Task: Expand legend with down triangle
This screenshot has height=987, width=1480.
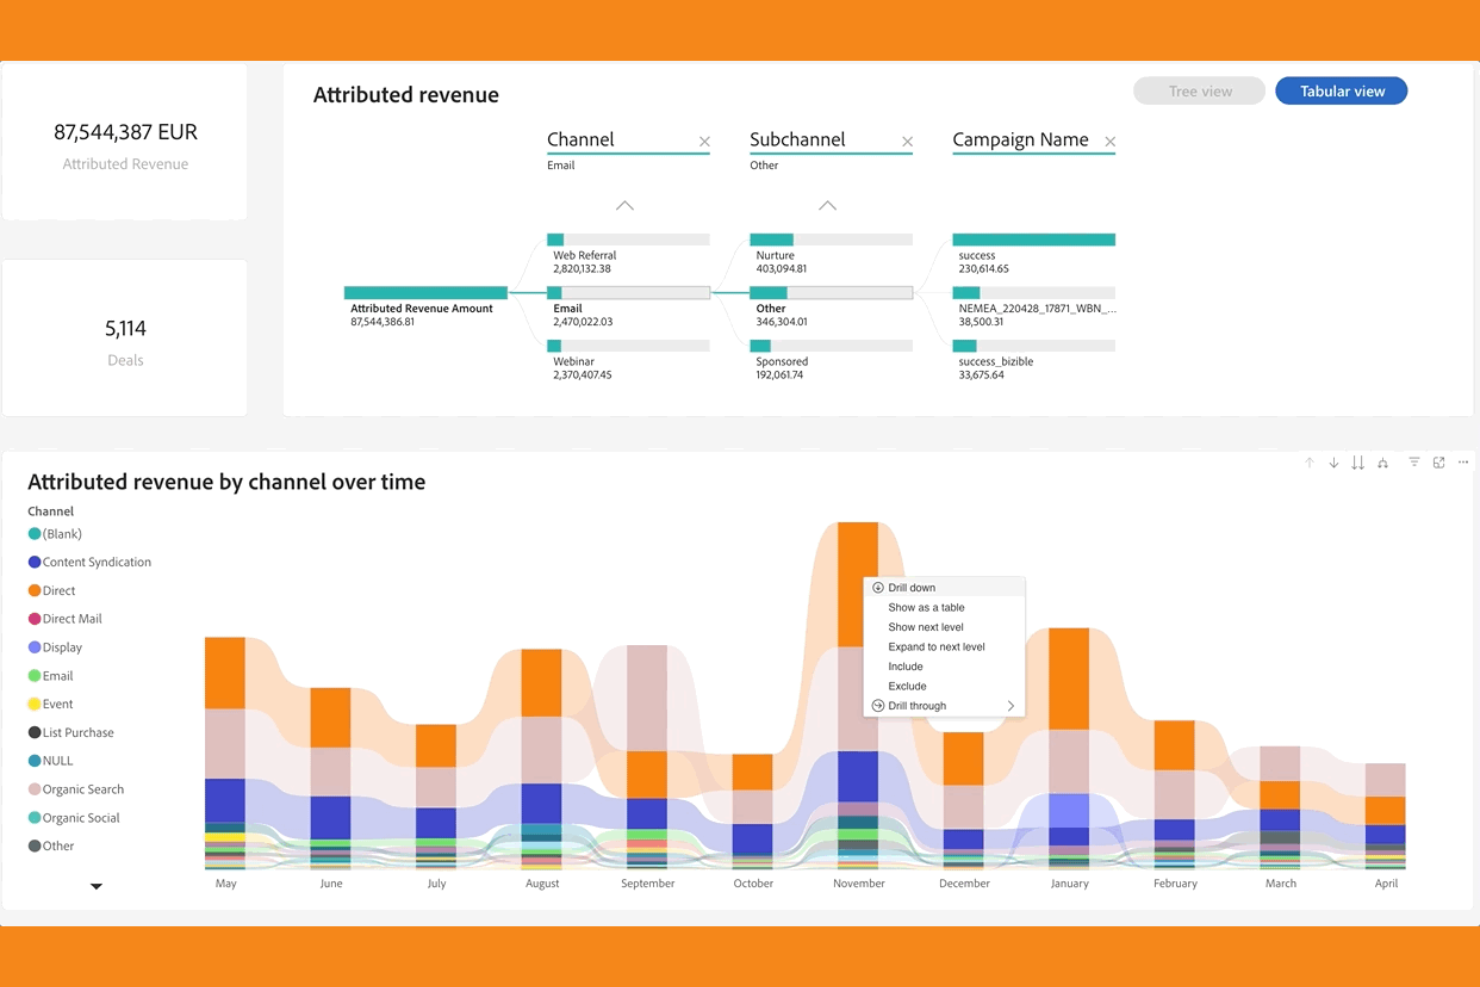Action: [x=96, y=886]
